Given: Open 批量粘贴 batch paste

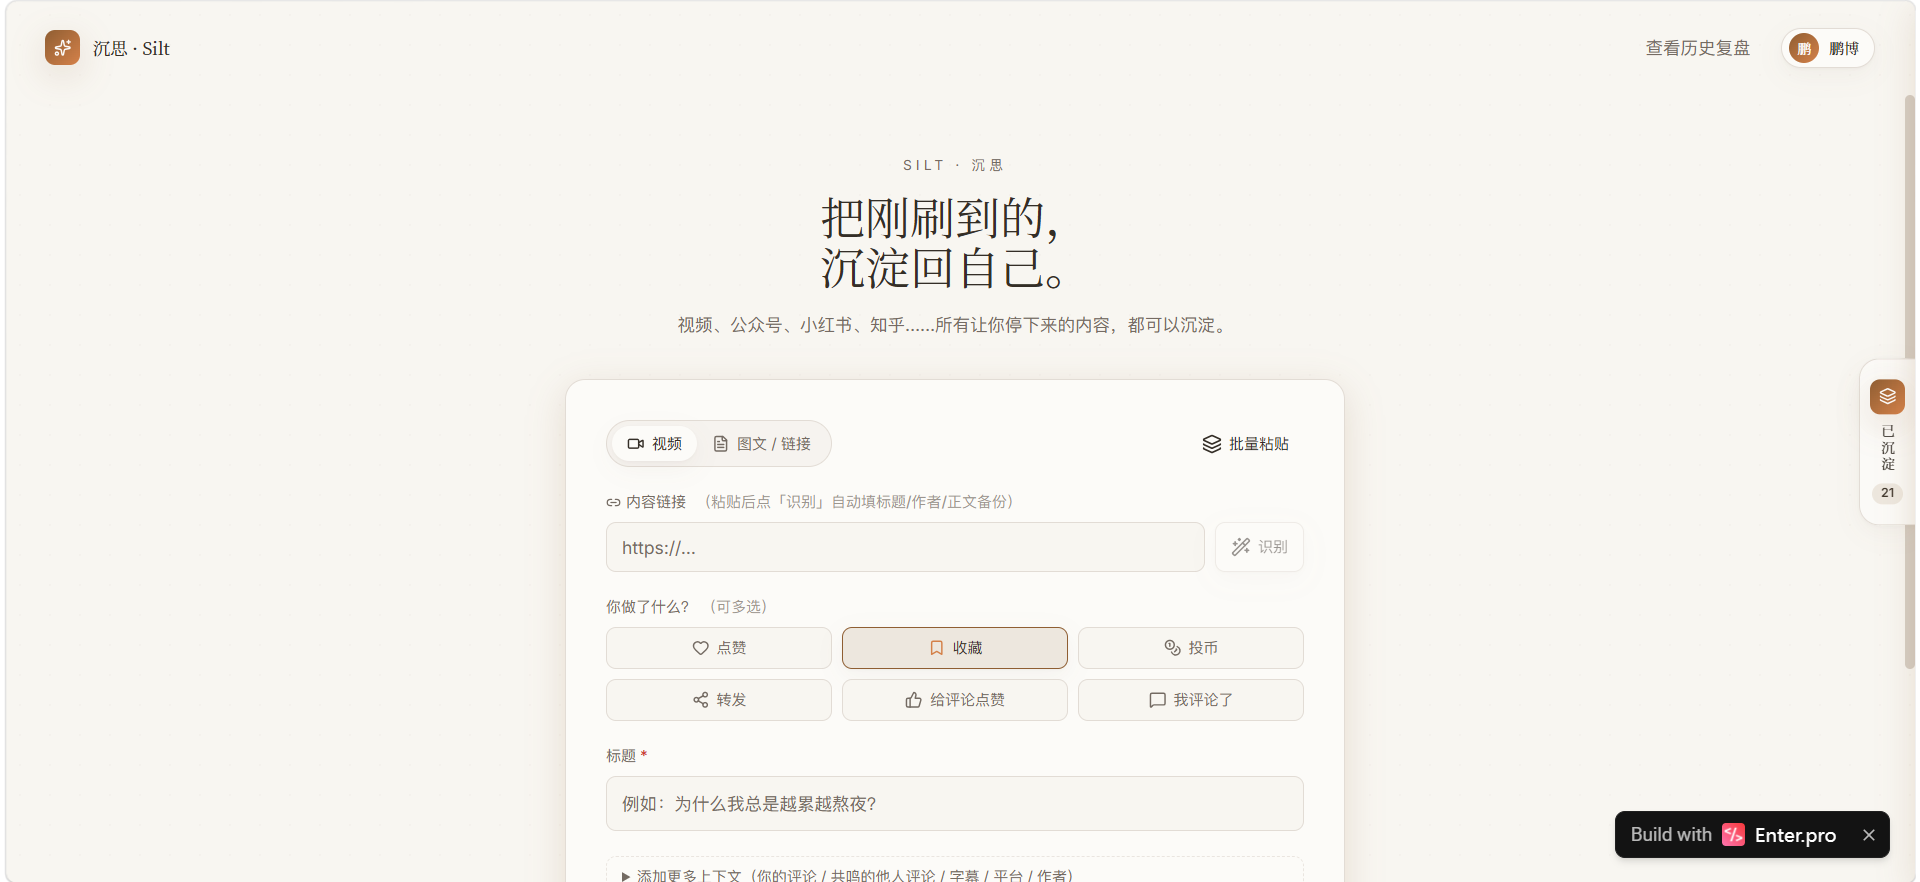Looking at the screenshot, I should tap(1245, 443).
